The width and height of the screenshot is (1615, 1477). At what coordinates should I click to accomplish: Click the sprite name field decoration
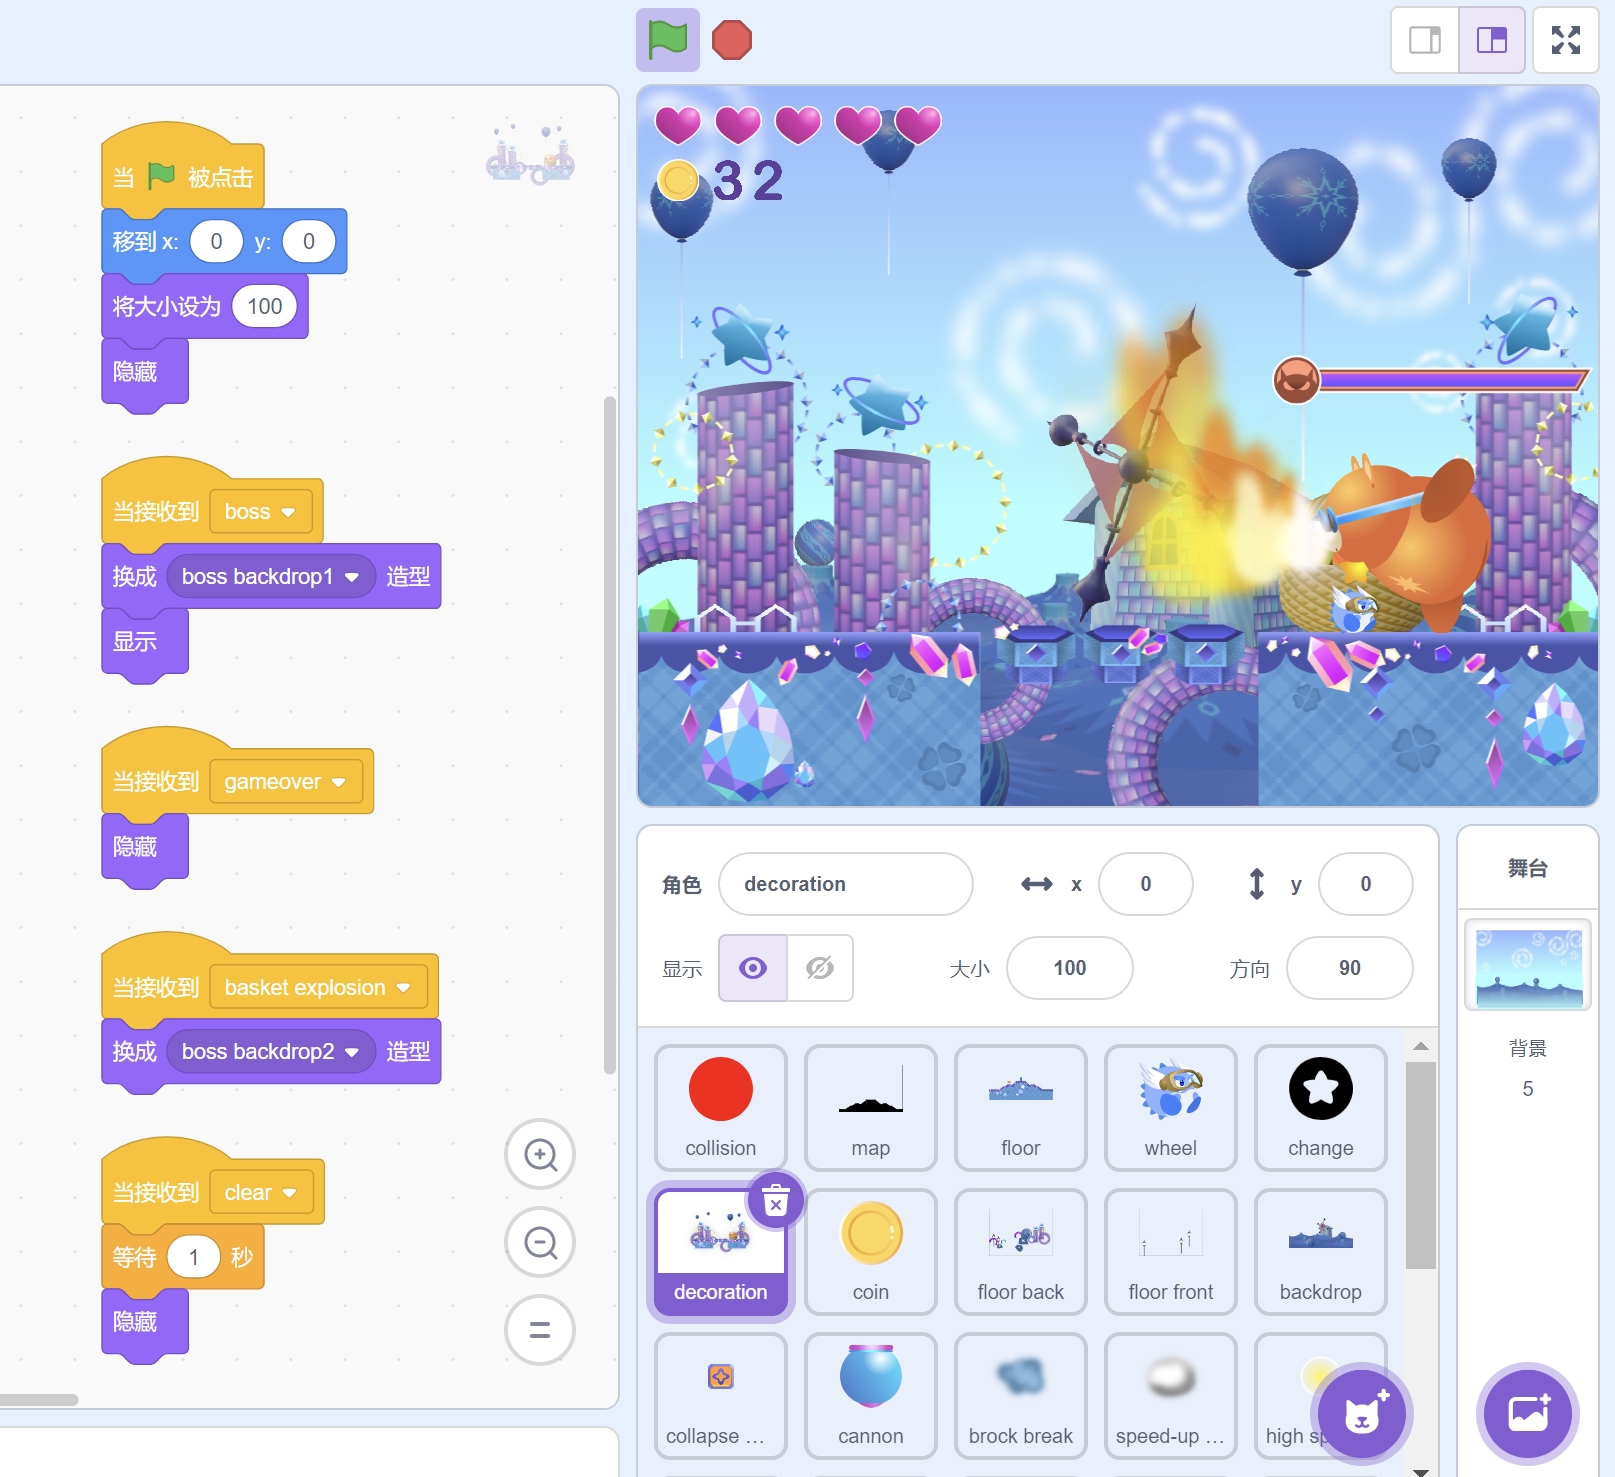845,884
